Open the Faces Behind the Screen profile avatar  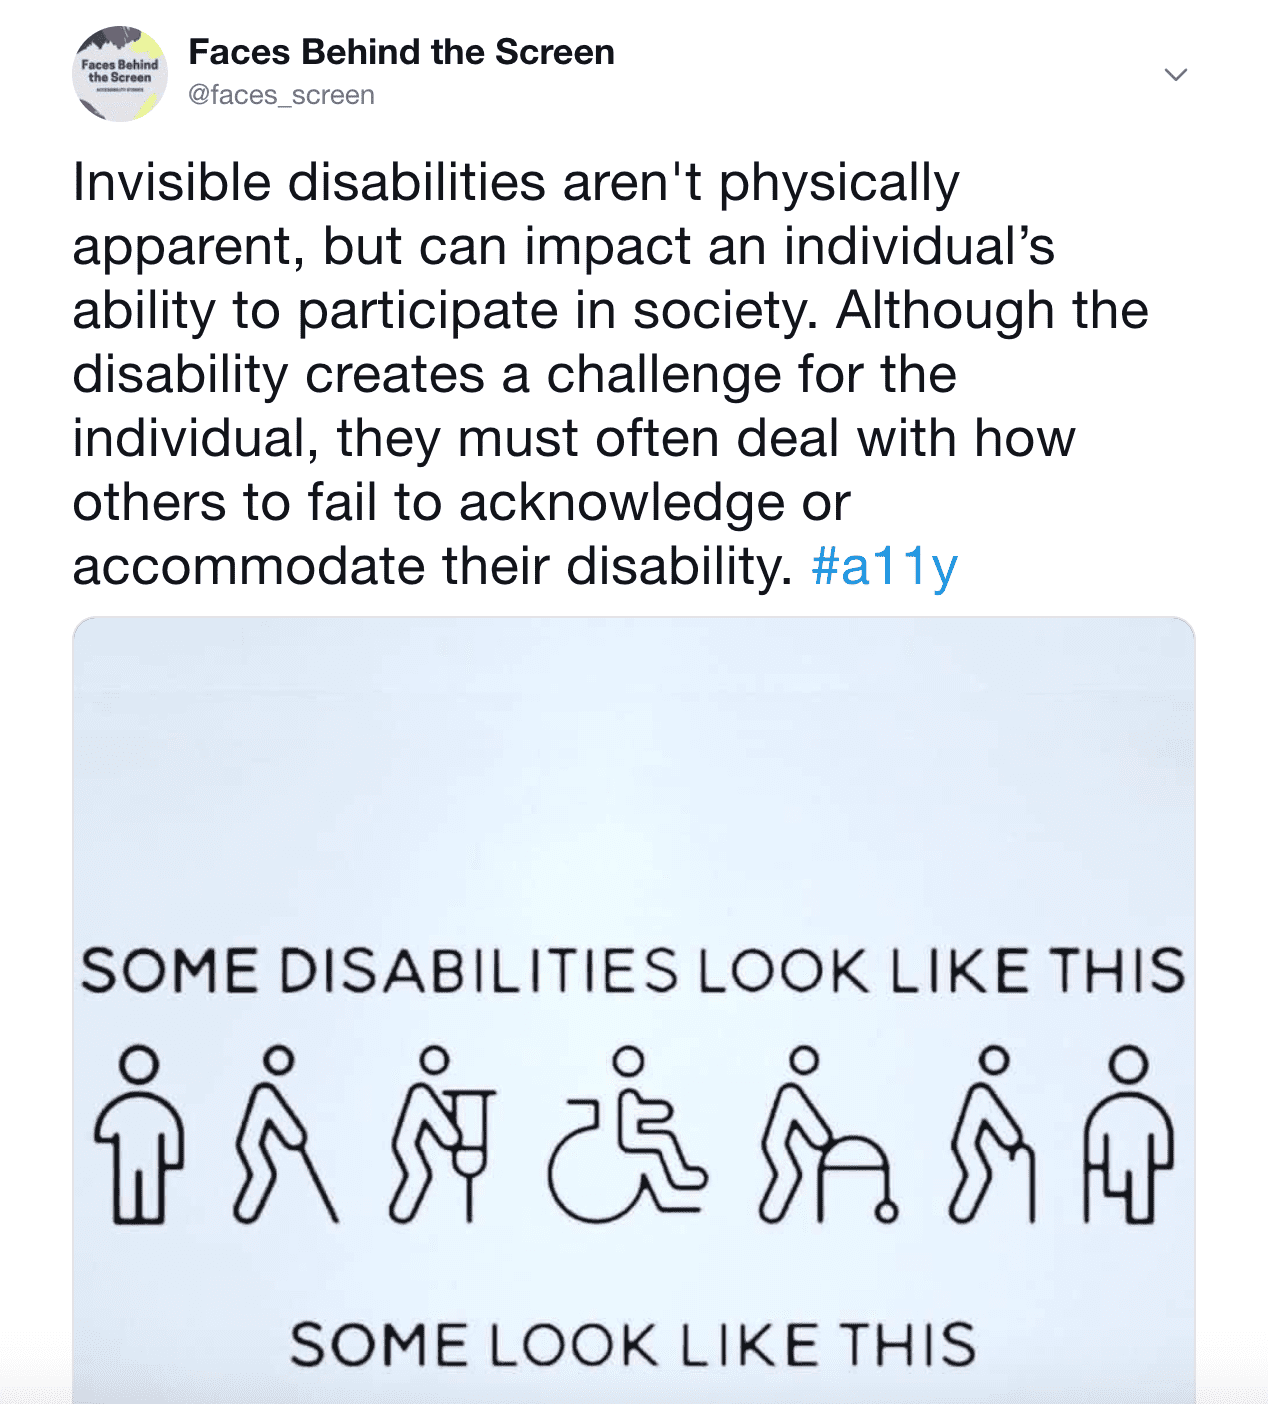coord(120,74)
